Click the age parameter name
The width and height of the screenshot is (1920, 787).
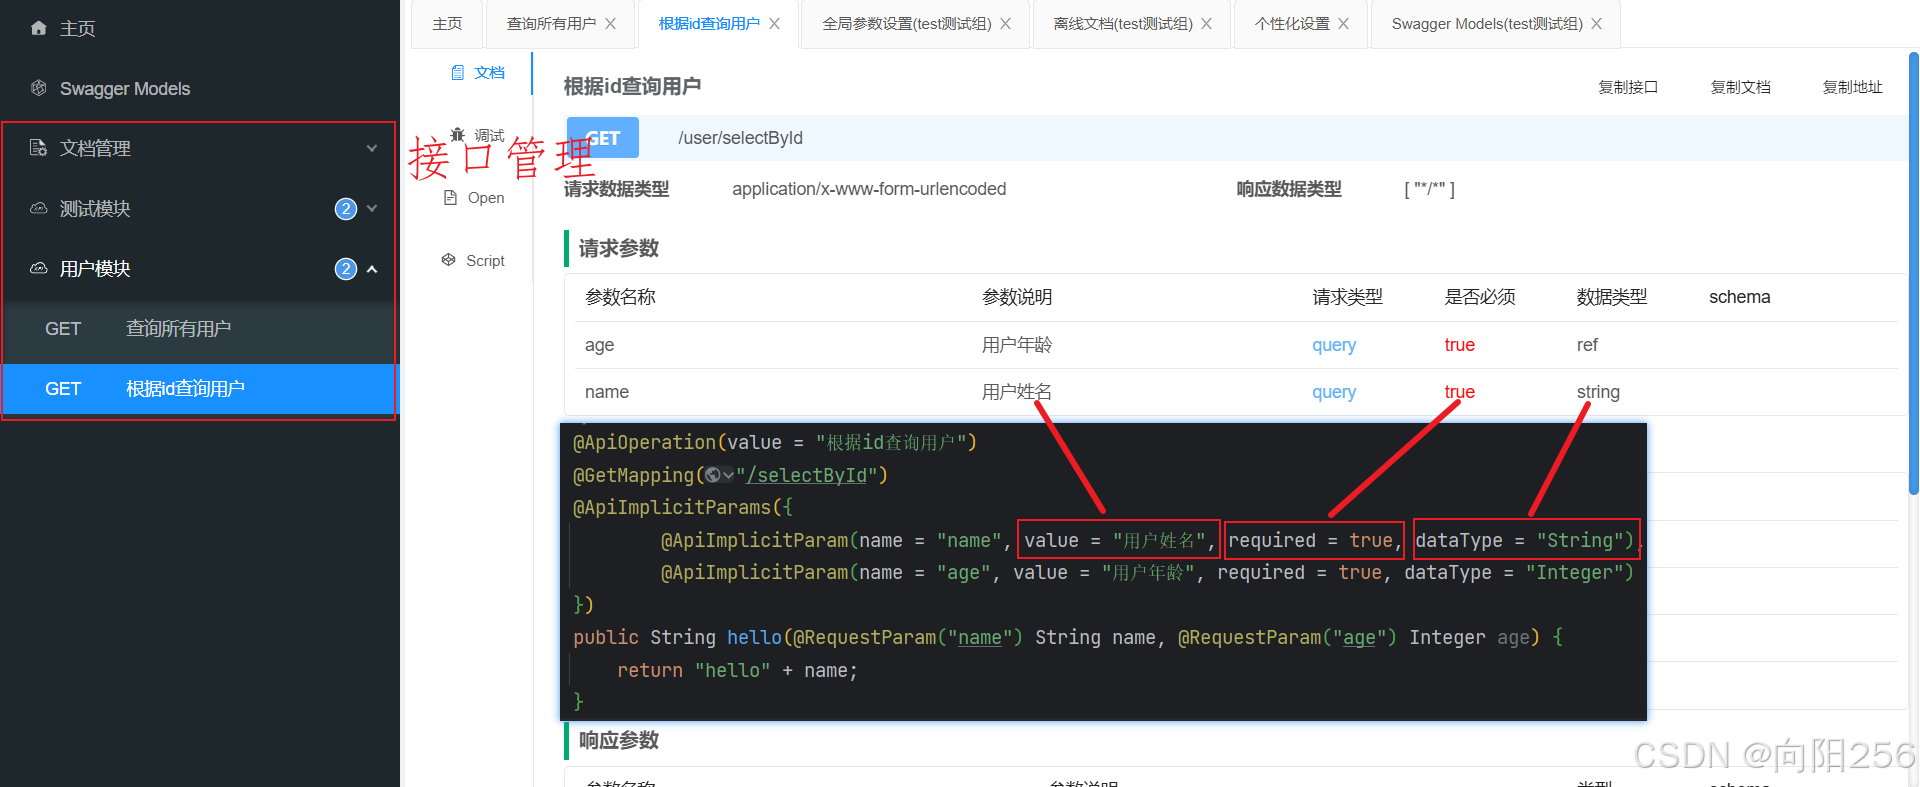click(599, 345)
